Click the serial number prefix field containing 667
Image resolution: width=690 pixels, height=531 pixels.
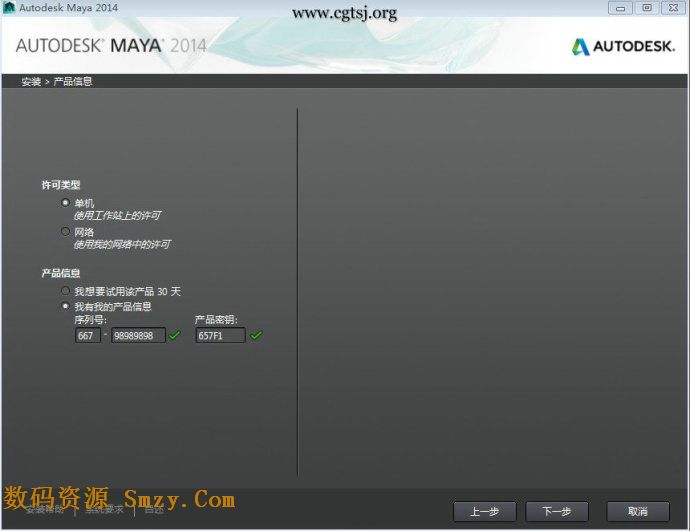tap(88, 336)
